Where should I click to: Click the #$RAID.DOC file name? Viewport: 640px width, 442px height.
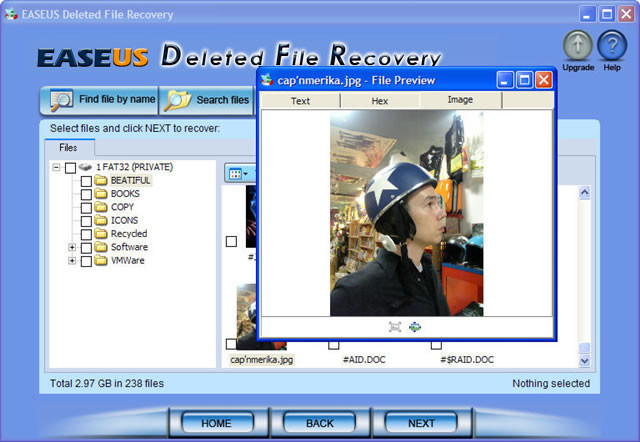[467, 360]
